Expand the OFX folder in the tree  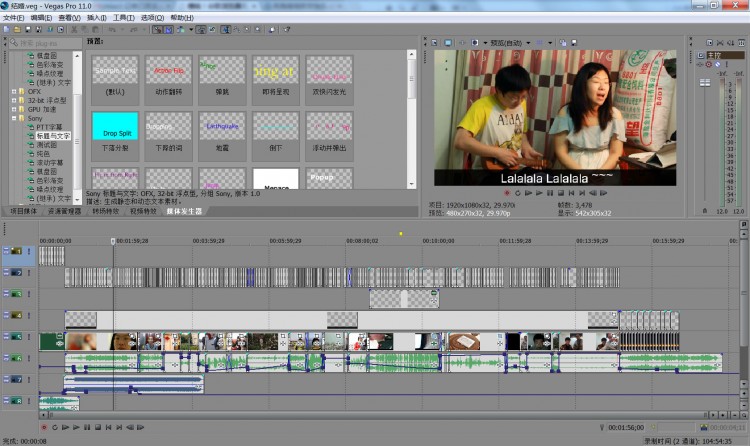(x=14, y=91)
